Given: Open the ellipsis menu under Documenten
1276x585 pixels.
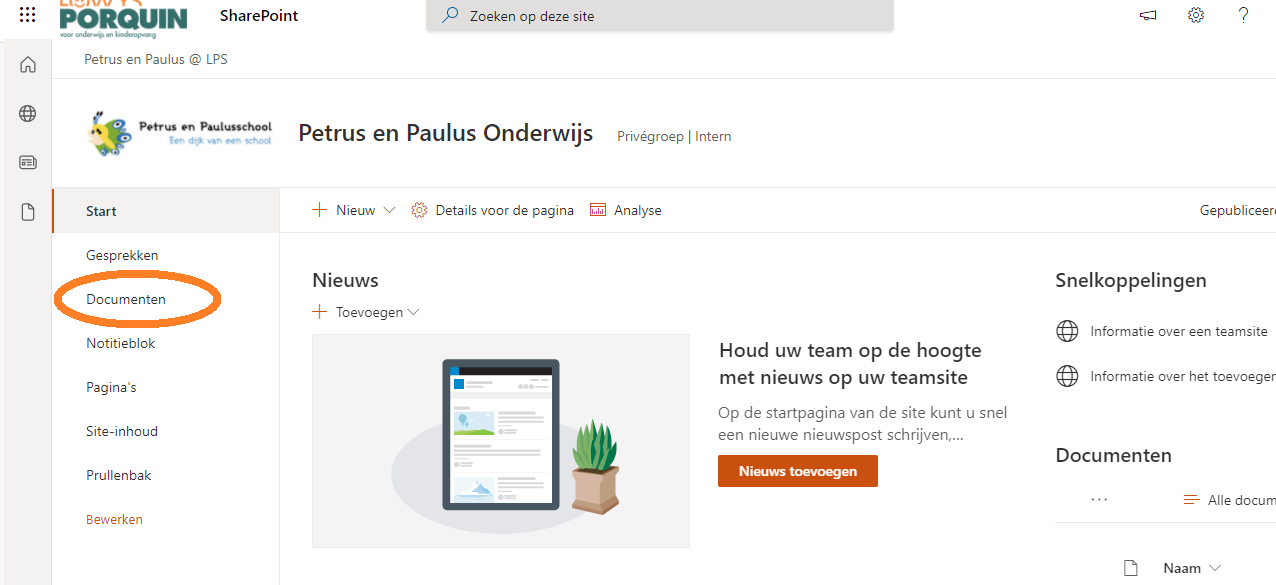Looking at the screenshot, I should pyautogui.click(x=1100, y=499).
